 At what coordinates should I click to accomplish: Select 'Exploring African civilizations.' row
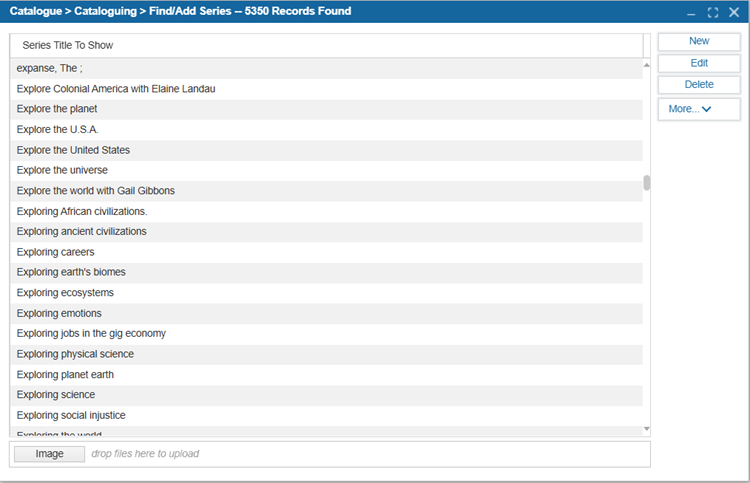pos(326,211)
